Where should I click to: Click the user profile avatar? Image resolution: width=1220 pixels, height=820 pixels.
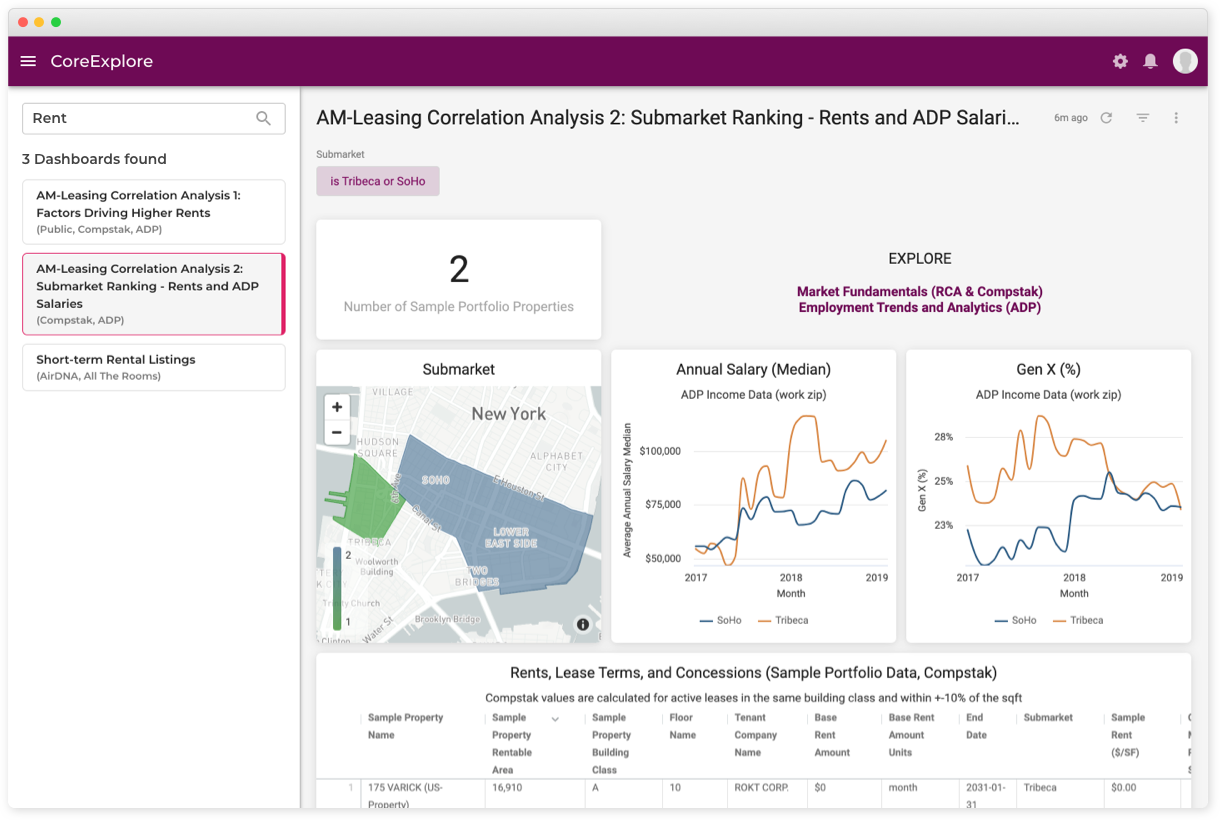click(x=1185, y=61)
